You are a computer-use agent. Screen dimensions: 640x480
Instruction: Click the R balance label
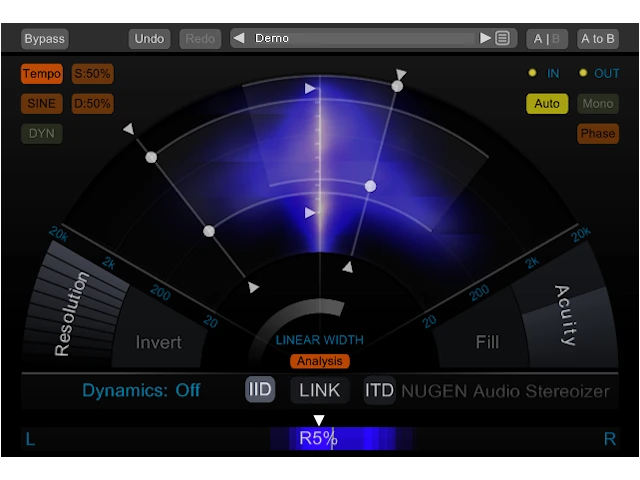point(610,439)
